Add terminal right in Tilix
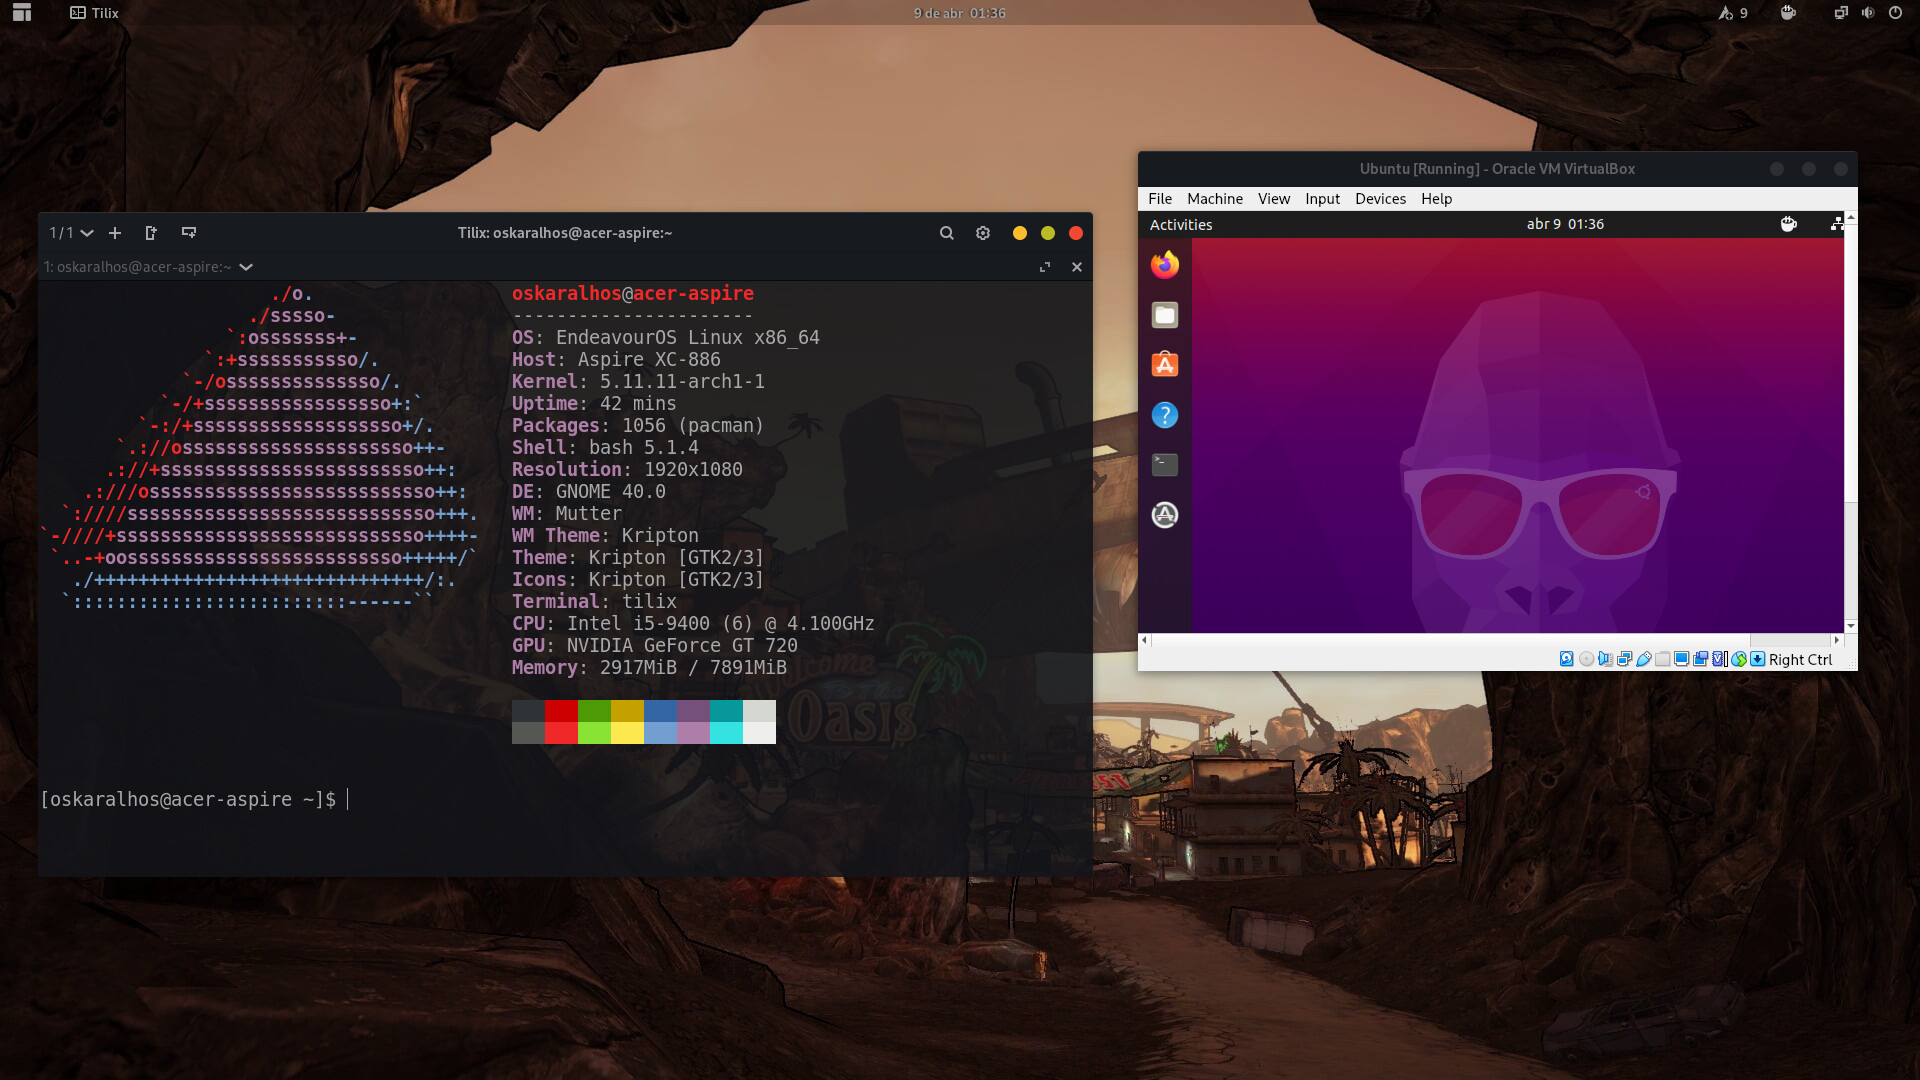The image size is (1920, 1080). 151,233
